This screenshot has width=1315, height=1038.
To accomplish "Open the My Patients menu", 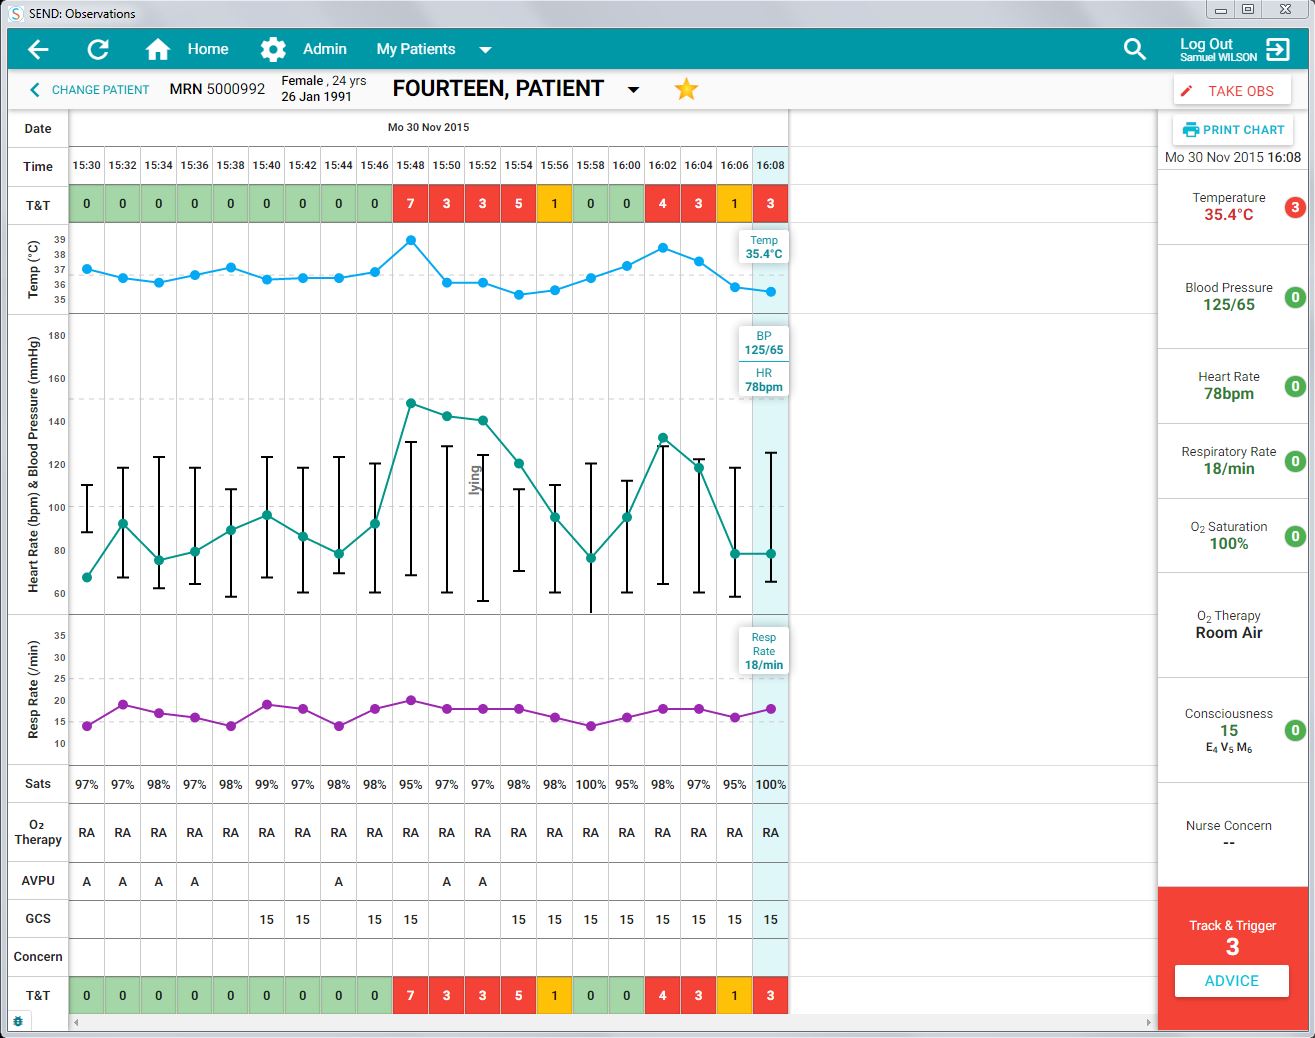I will point(415,49).
